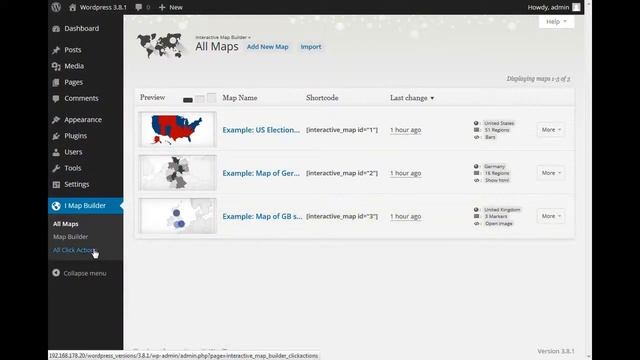Screen dimensions: 640x360
Task: Click the Appearance paintbrush icon
Action: (x=56, y=120)
